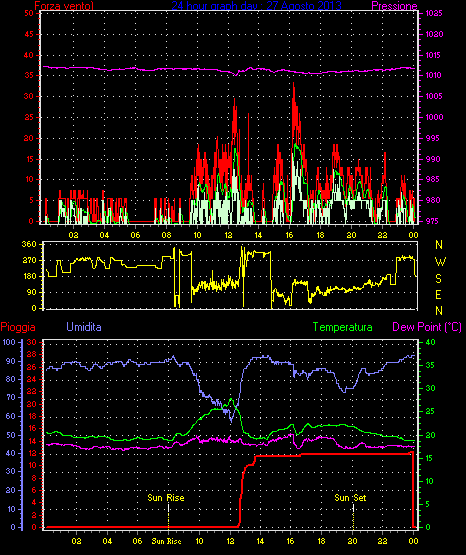466x555 pixels.
Task: Click the '985' pressure axis value
Action: [x=432, y=179]
